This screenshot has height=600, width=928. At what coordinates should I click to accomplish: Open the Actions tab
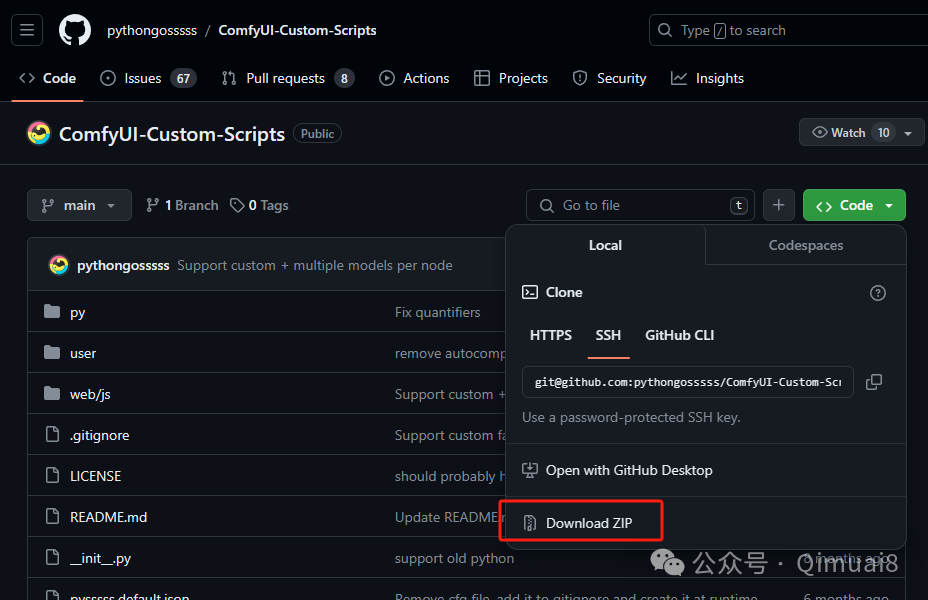[x=414, y=78]
